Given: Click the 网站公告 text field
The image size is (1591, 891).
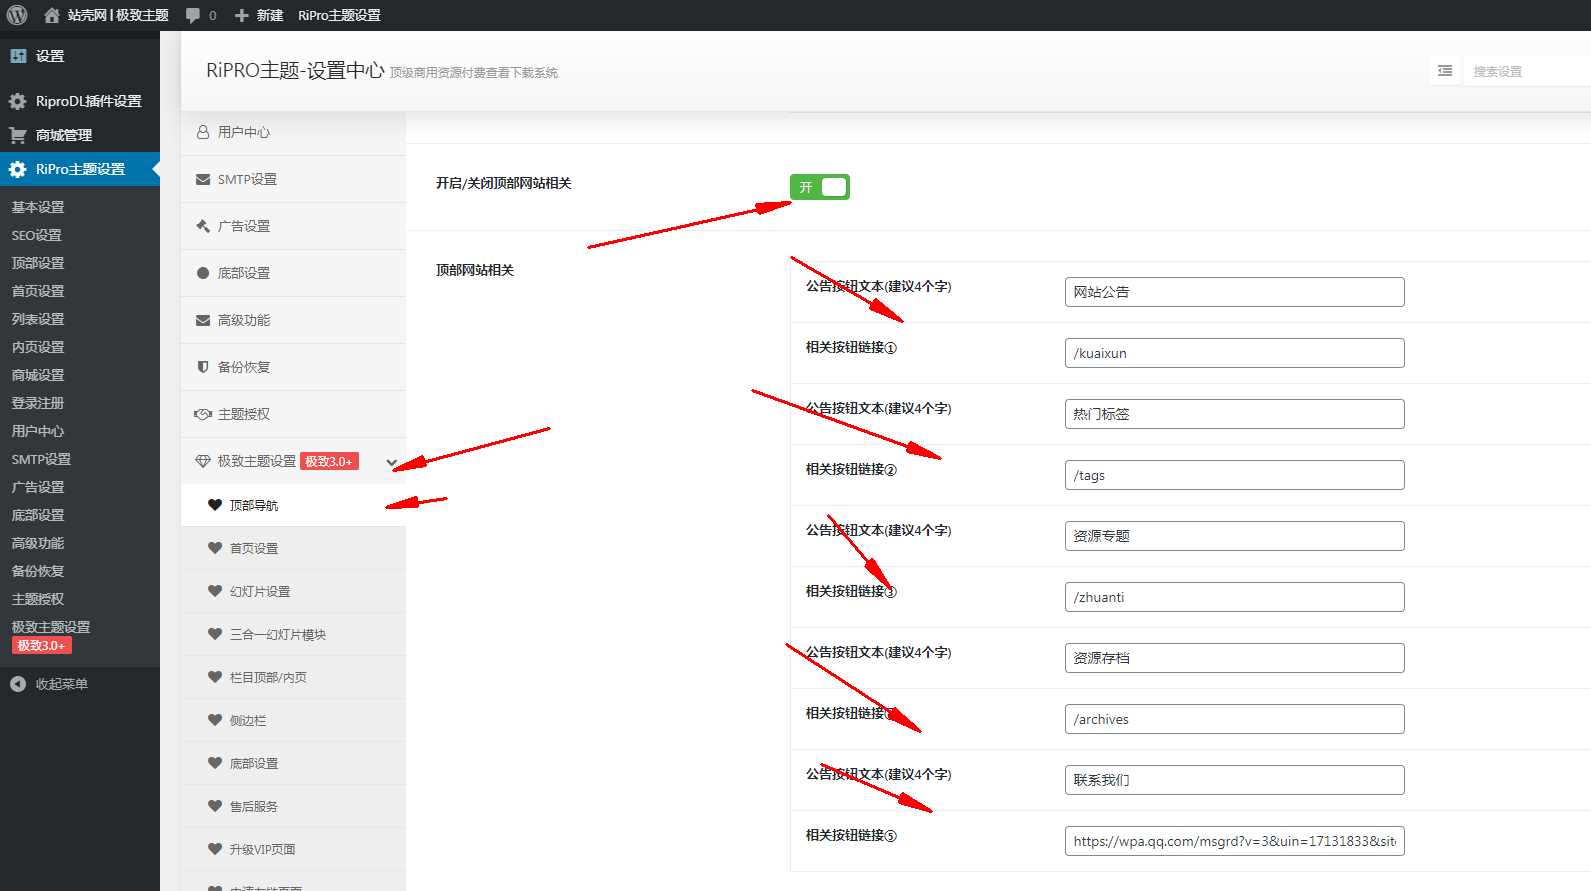Looking at the screenshot, I should pyautogui.click(x=1234, y=292).
